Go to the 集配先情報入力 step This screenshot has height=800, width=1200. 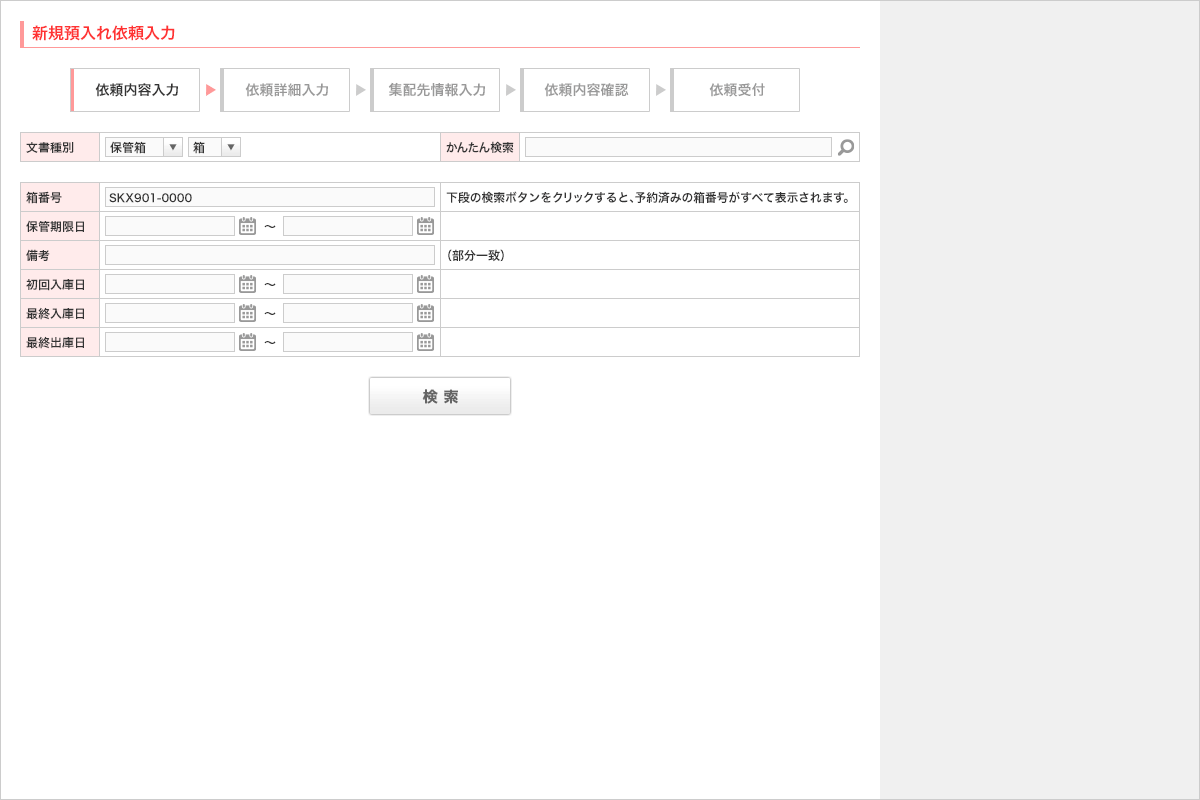(x=436, y=90)
